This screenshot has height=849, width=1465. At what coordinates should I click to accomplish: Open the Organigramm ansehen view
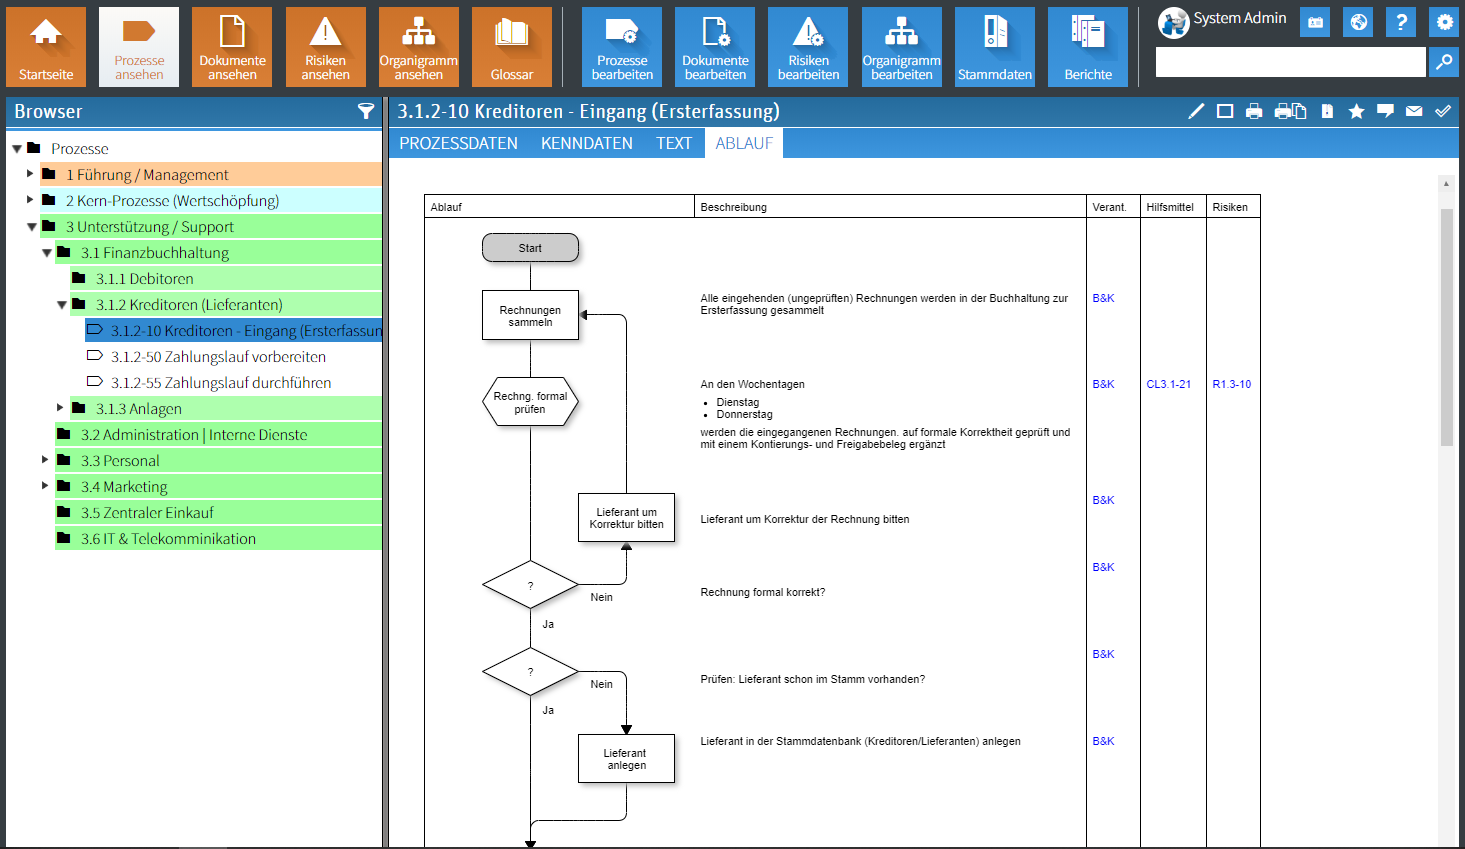pos(418,46)
